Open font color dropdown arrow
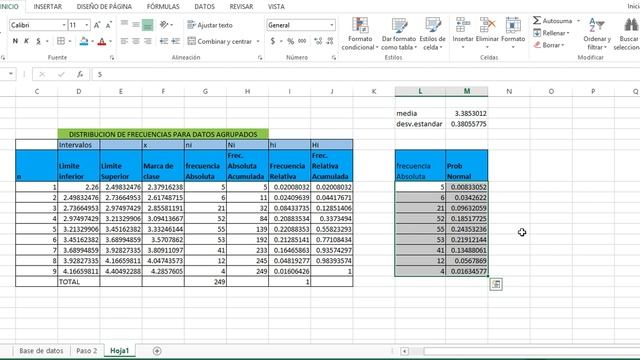 (x=110, y=42)
